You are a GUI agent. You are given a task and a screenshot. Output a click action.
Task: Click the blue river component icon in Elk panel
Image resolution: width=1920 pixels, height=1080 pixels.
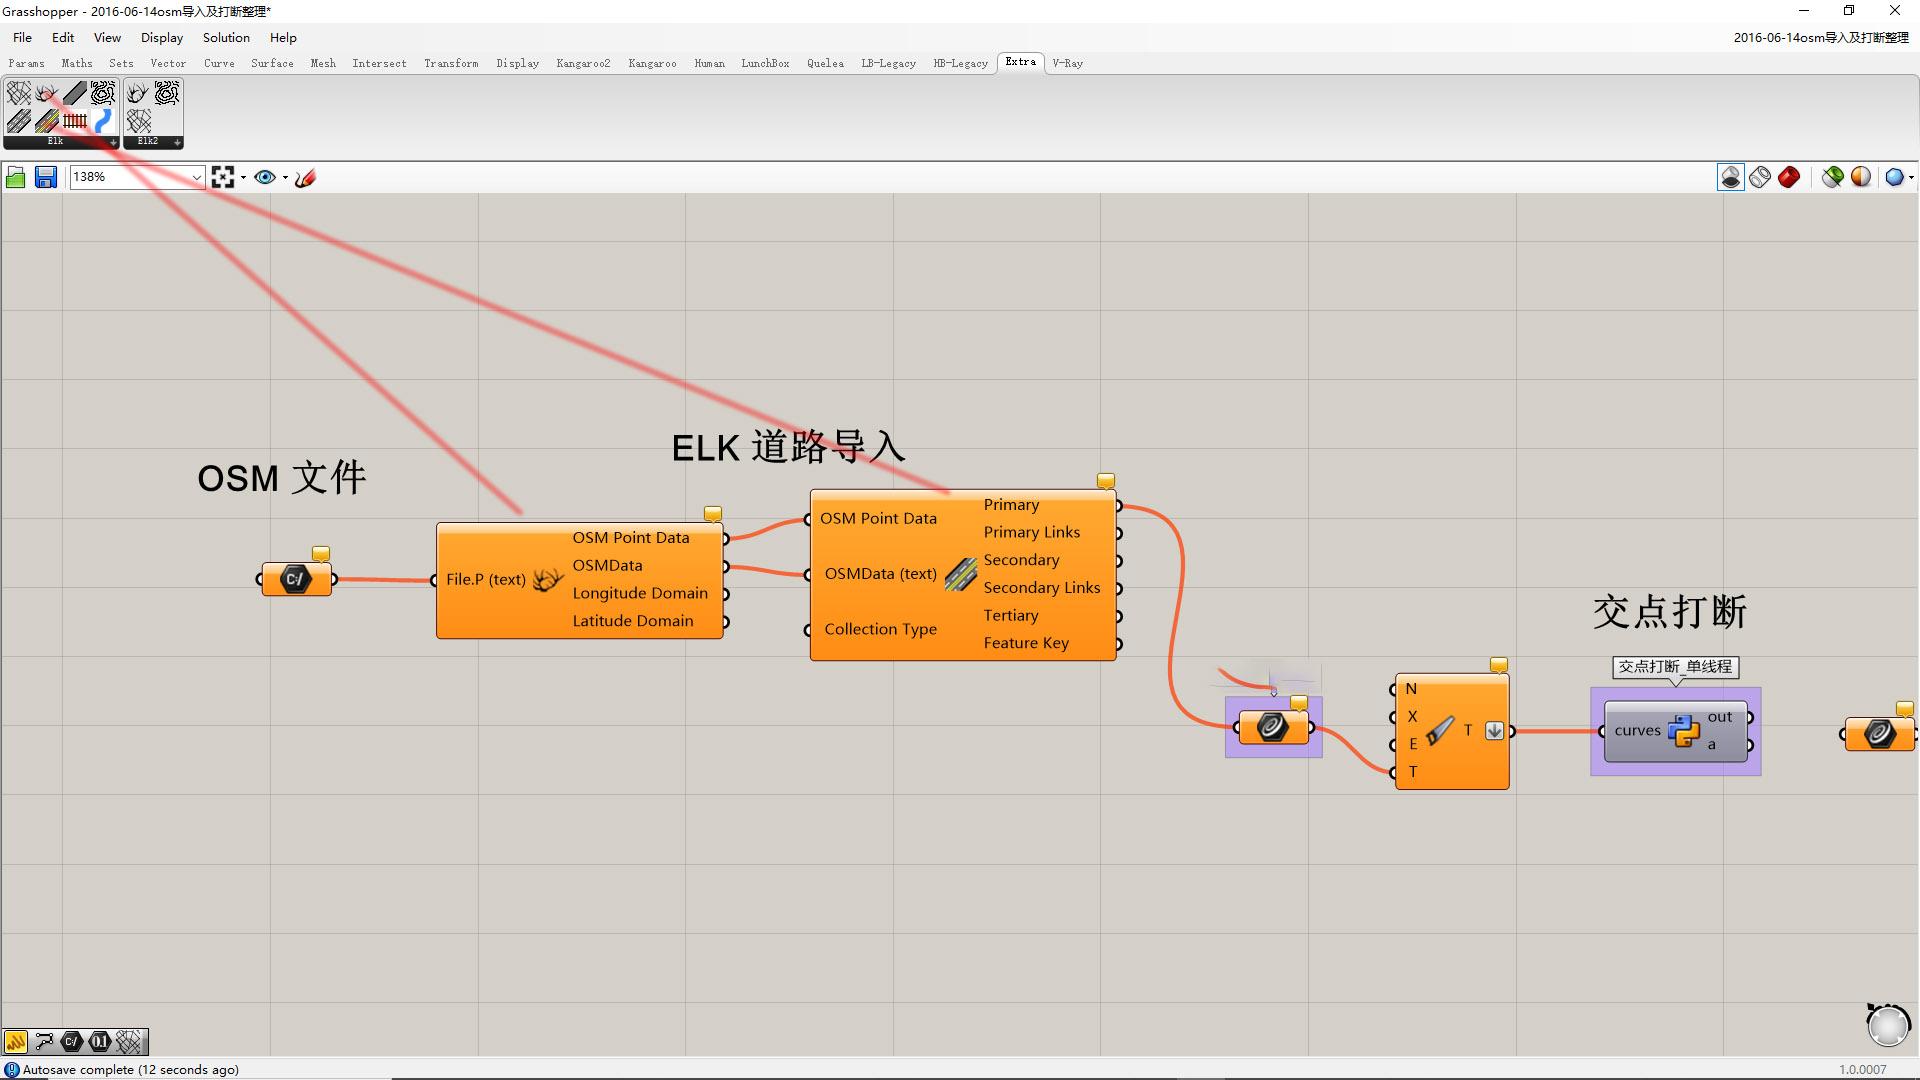coord(103,121)
